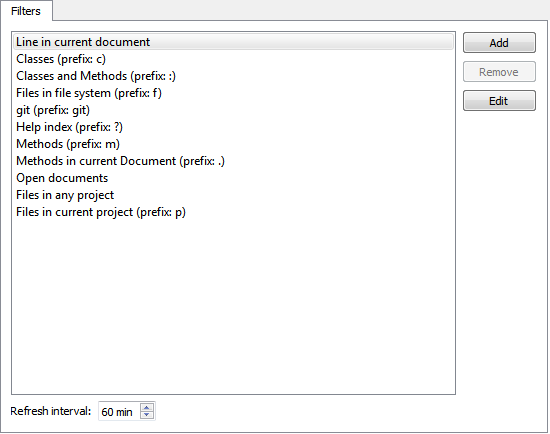Click empty area of filters list
Viewport: 550px width, 434px height.
pyautogui.click(x=233, y=305)
